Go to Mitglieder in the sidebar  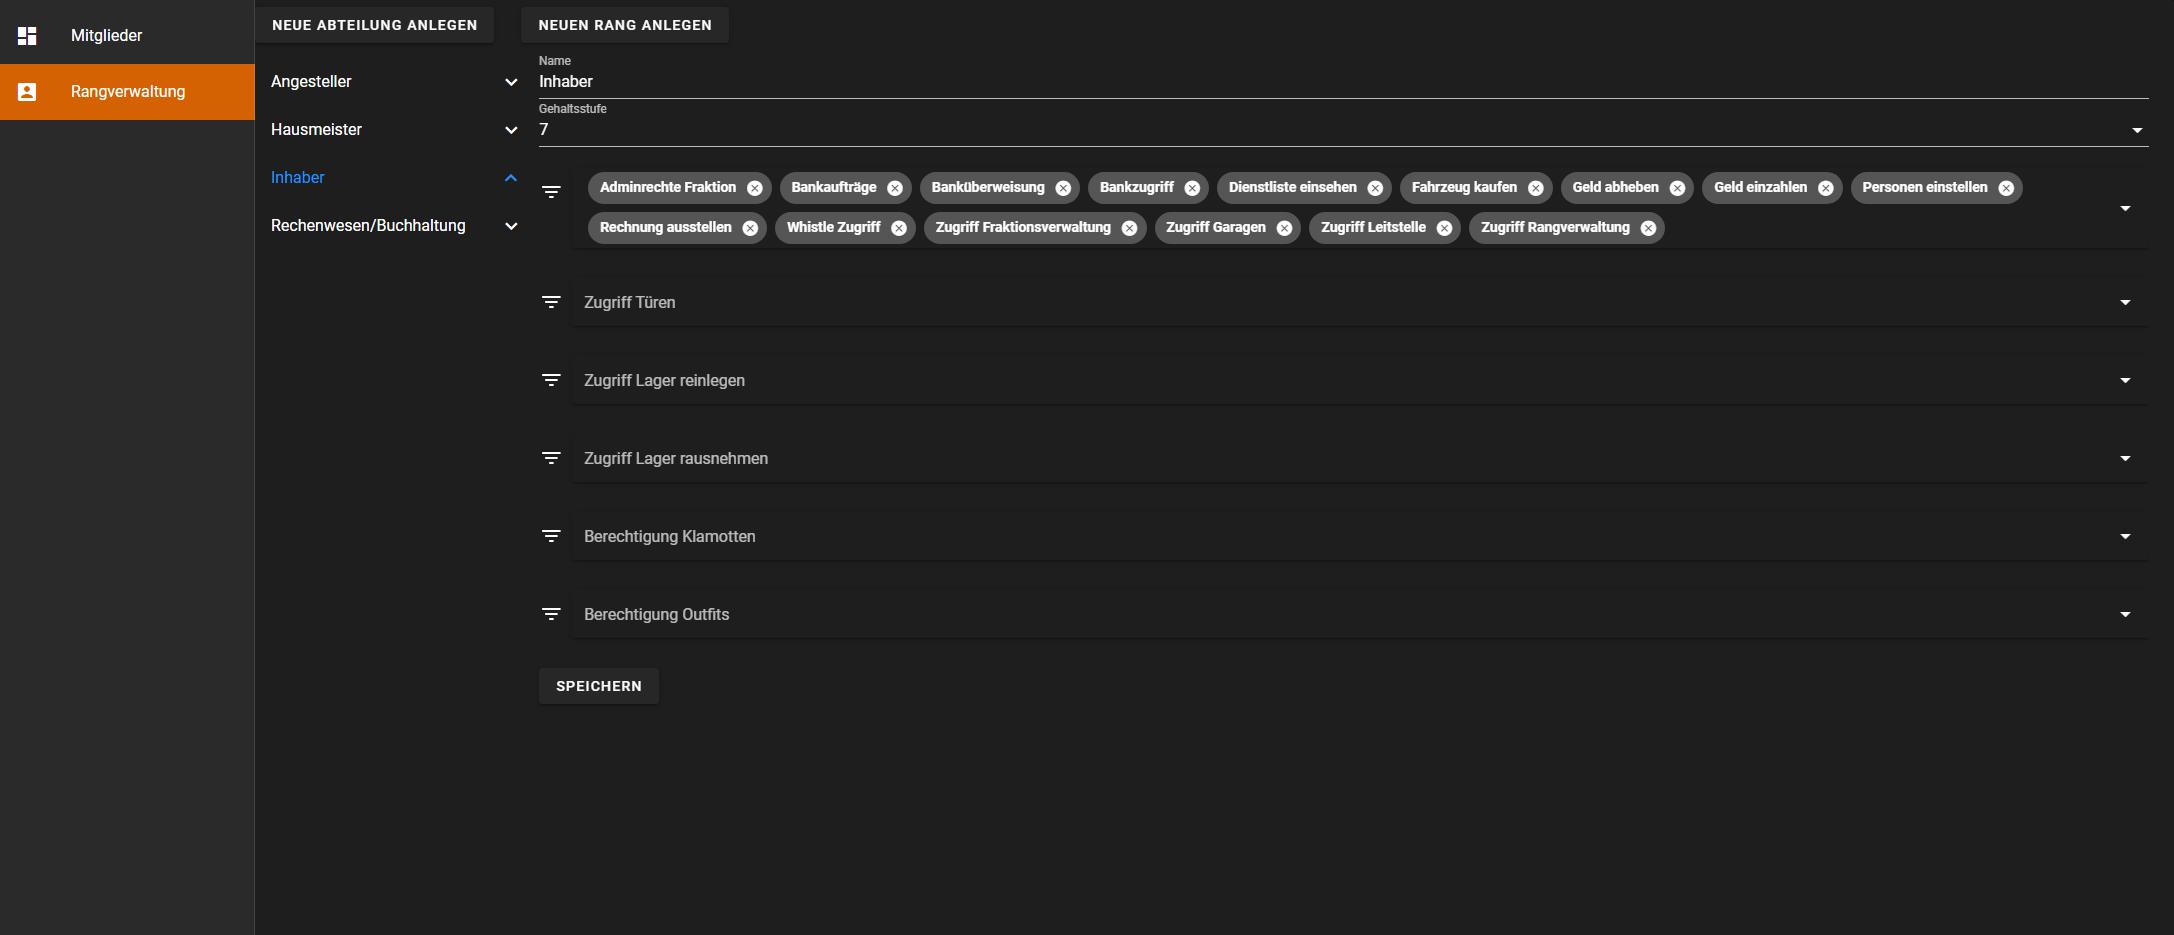coord(127,36)
